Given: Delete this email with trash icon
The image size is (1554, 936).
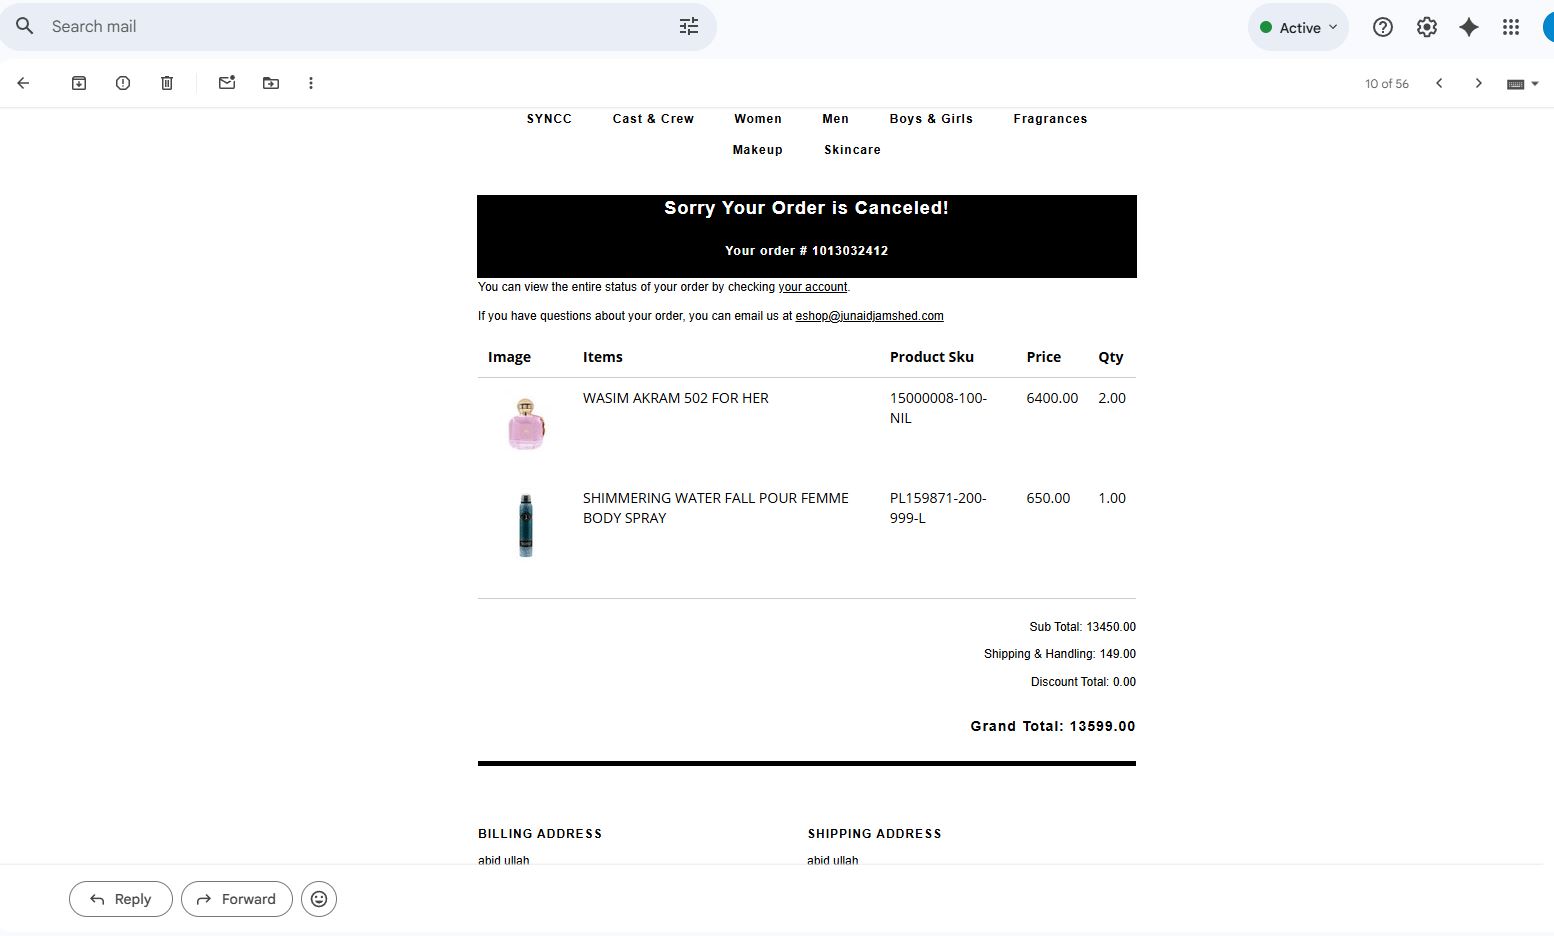Looking at the screenshot, I should [167, 83].
